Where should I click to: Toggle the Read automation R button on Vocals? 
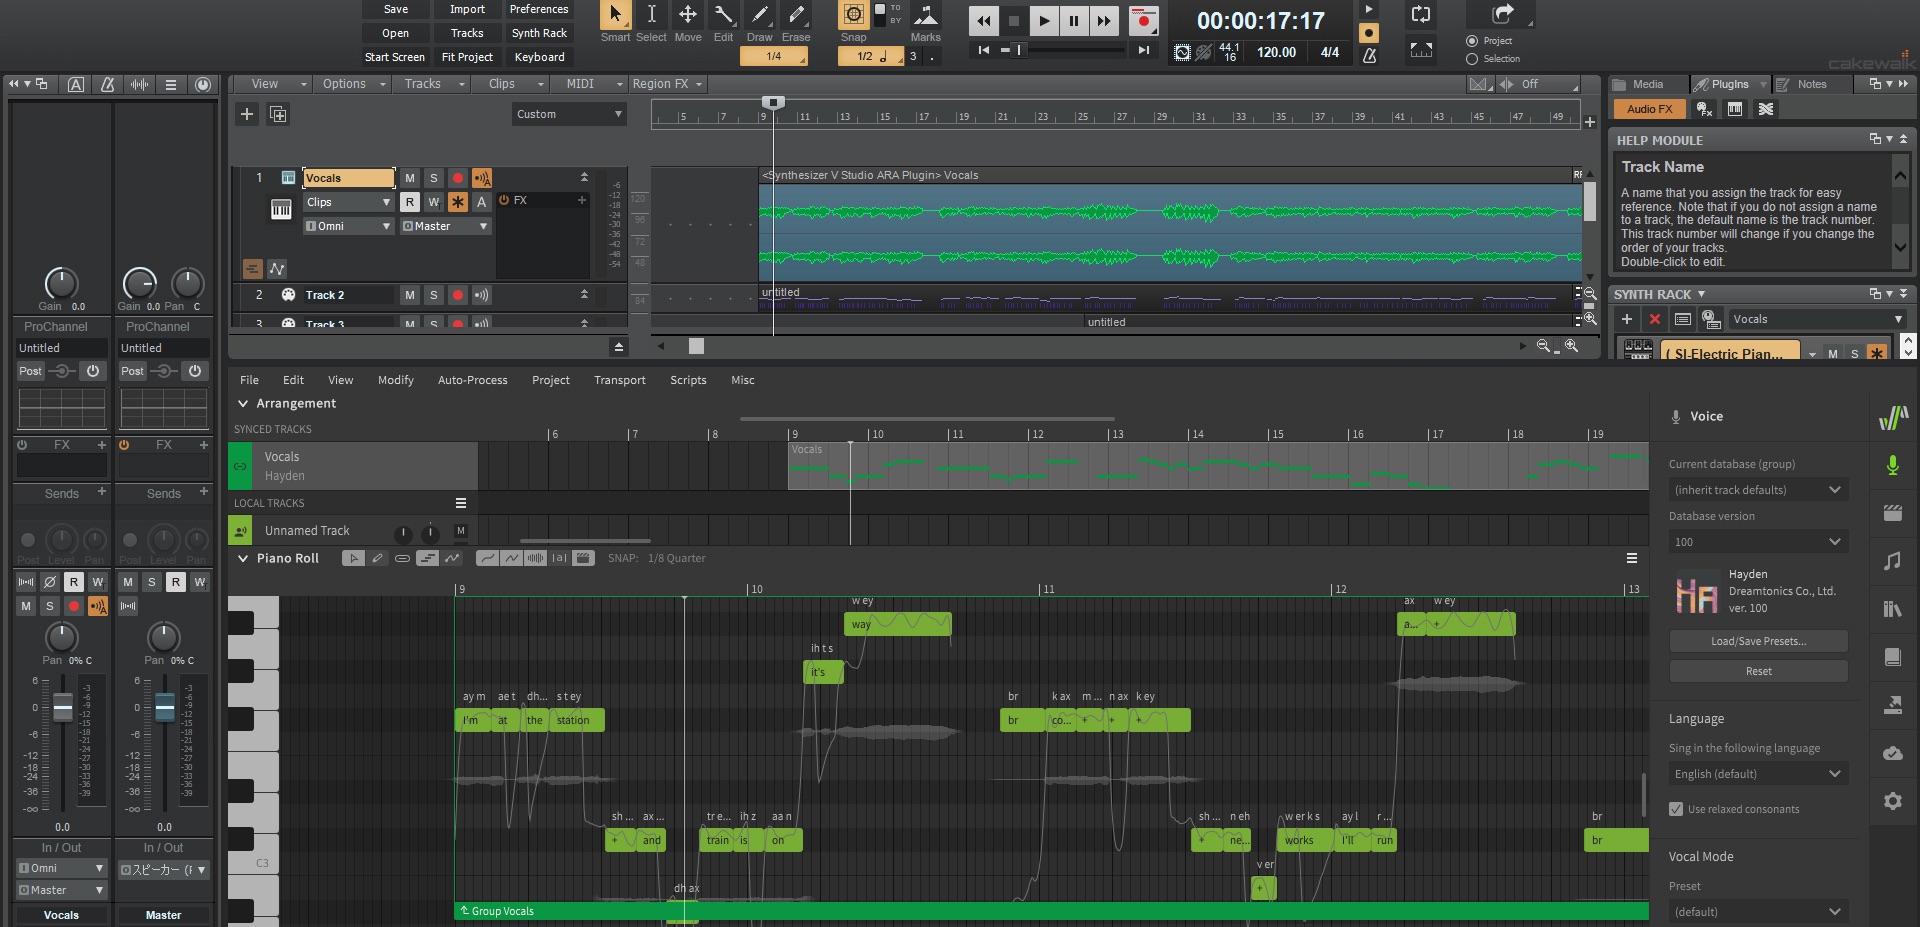click(409, 202)
